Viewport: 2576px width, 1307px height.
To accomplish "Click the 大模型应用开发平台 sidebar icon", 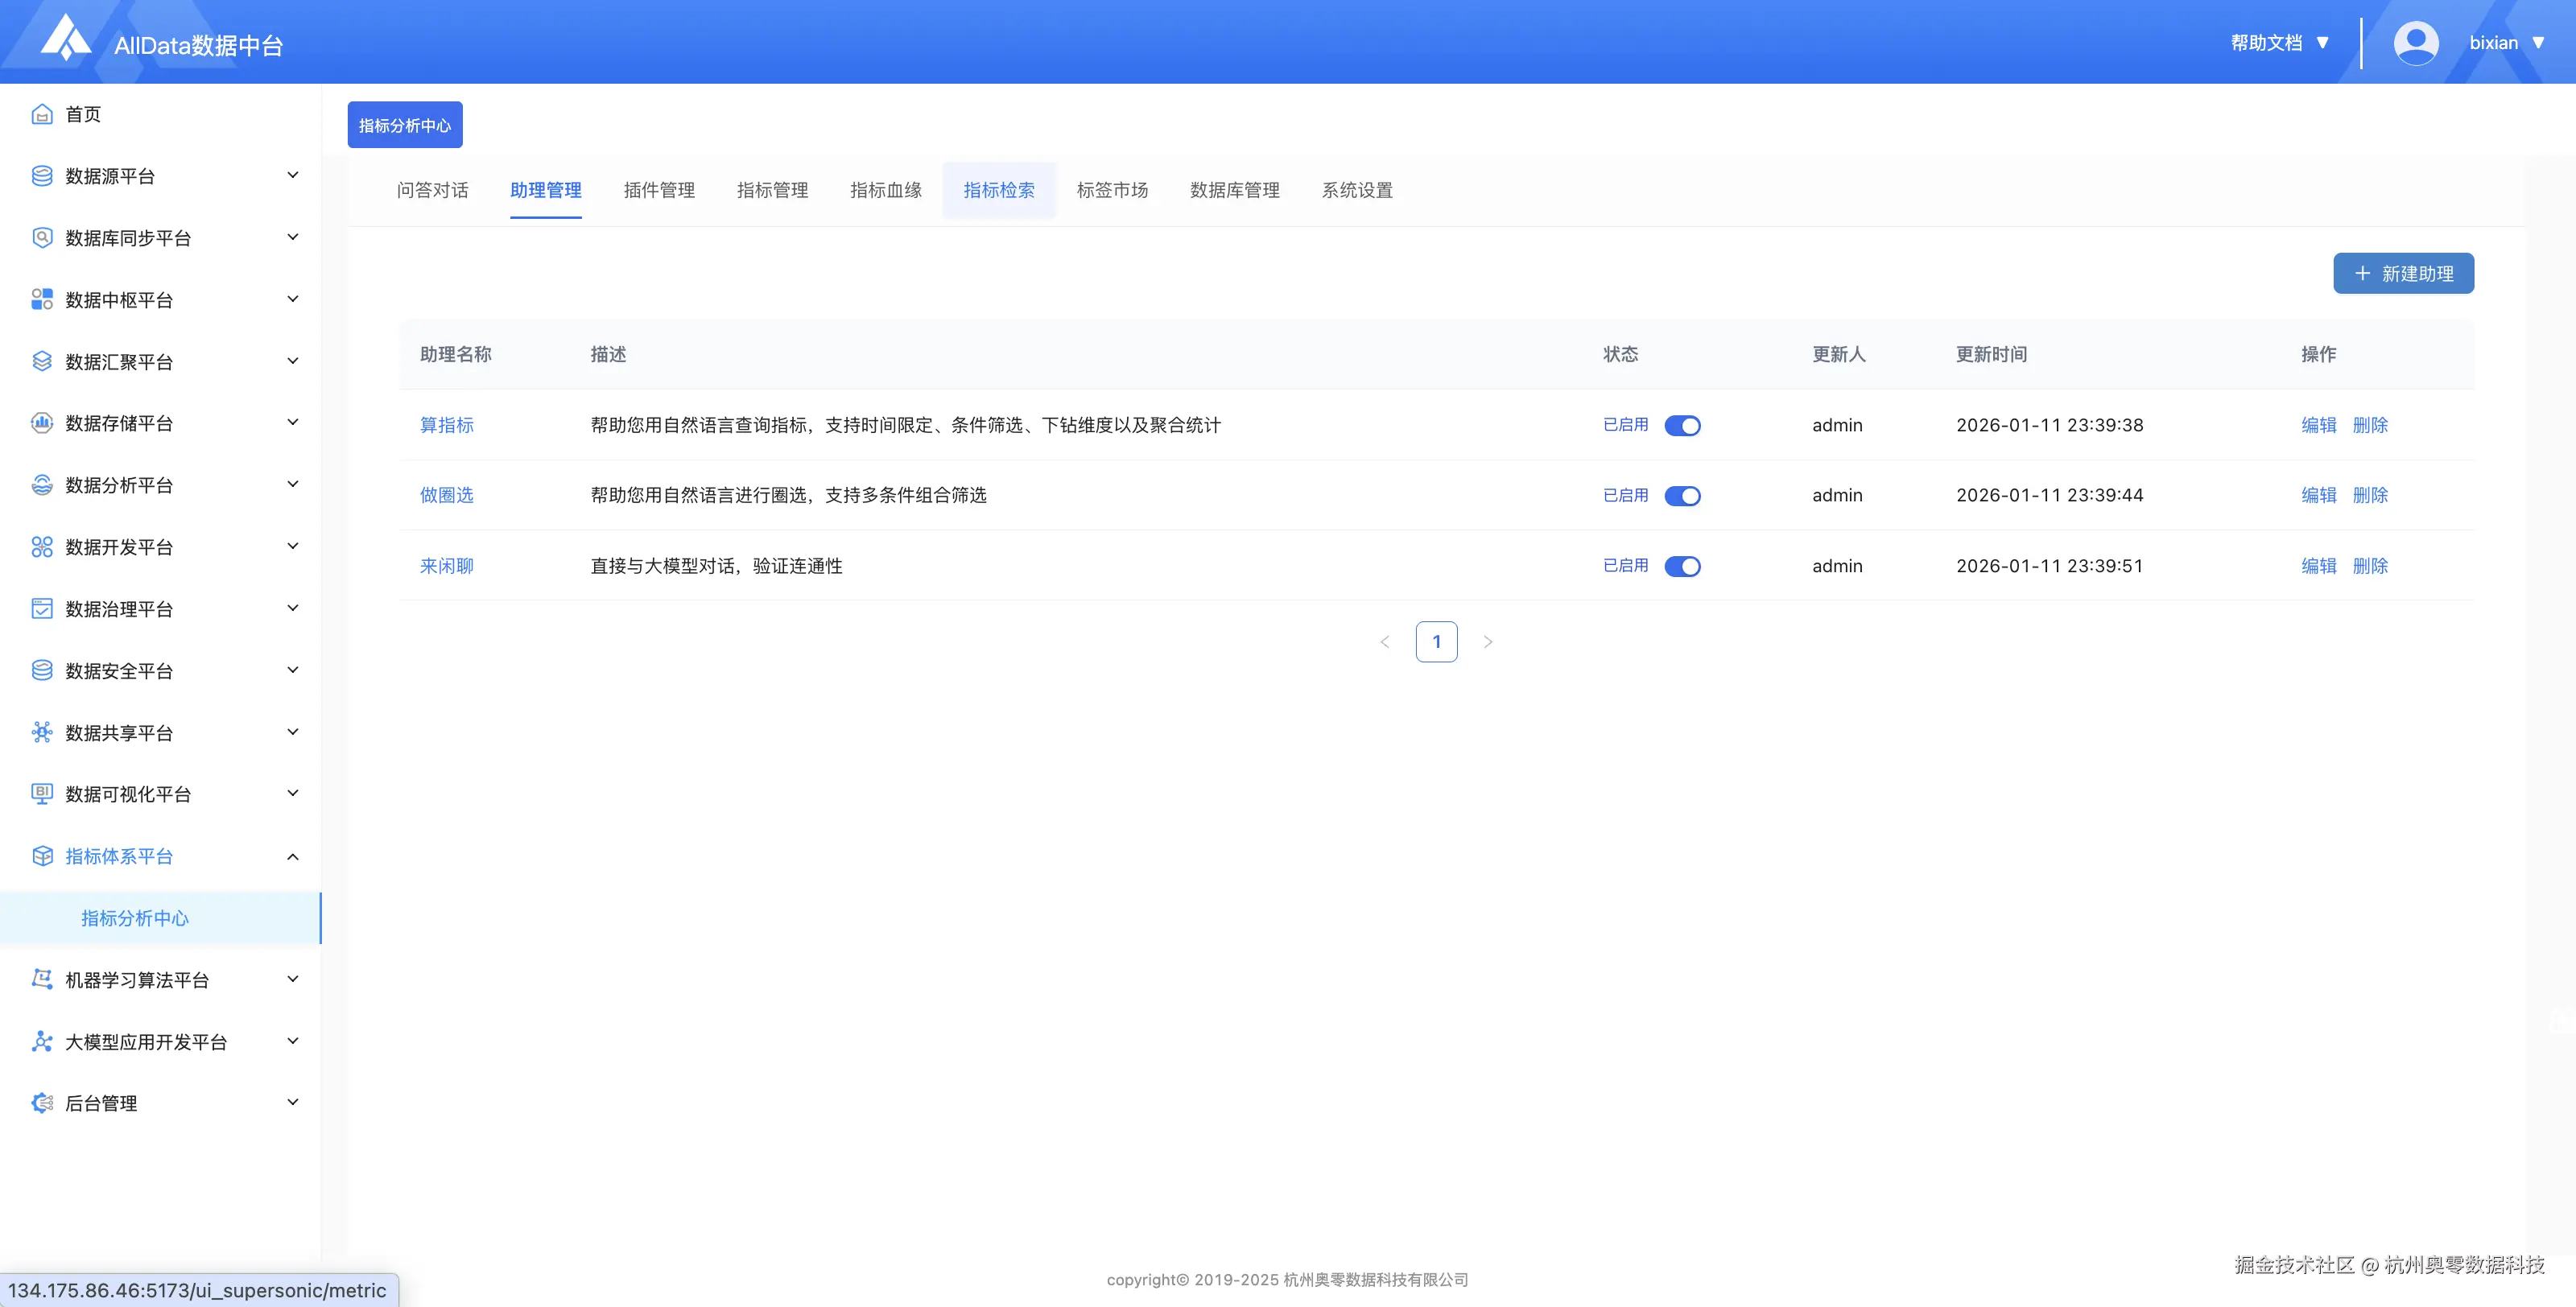I will pos(42,1041).
